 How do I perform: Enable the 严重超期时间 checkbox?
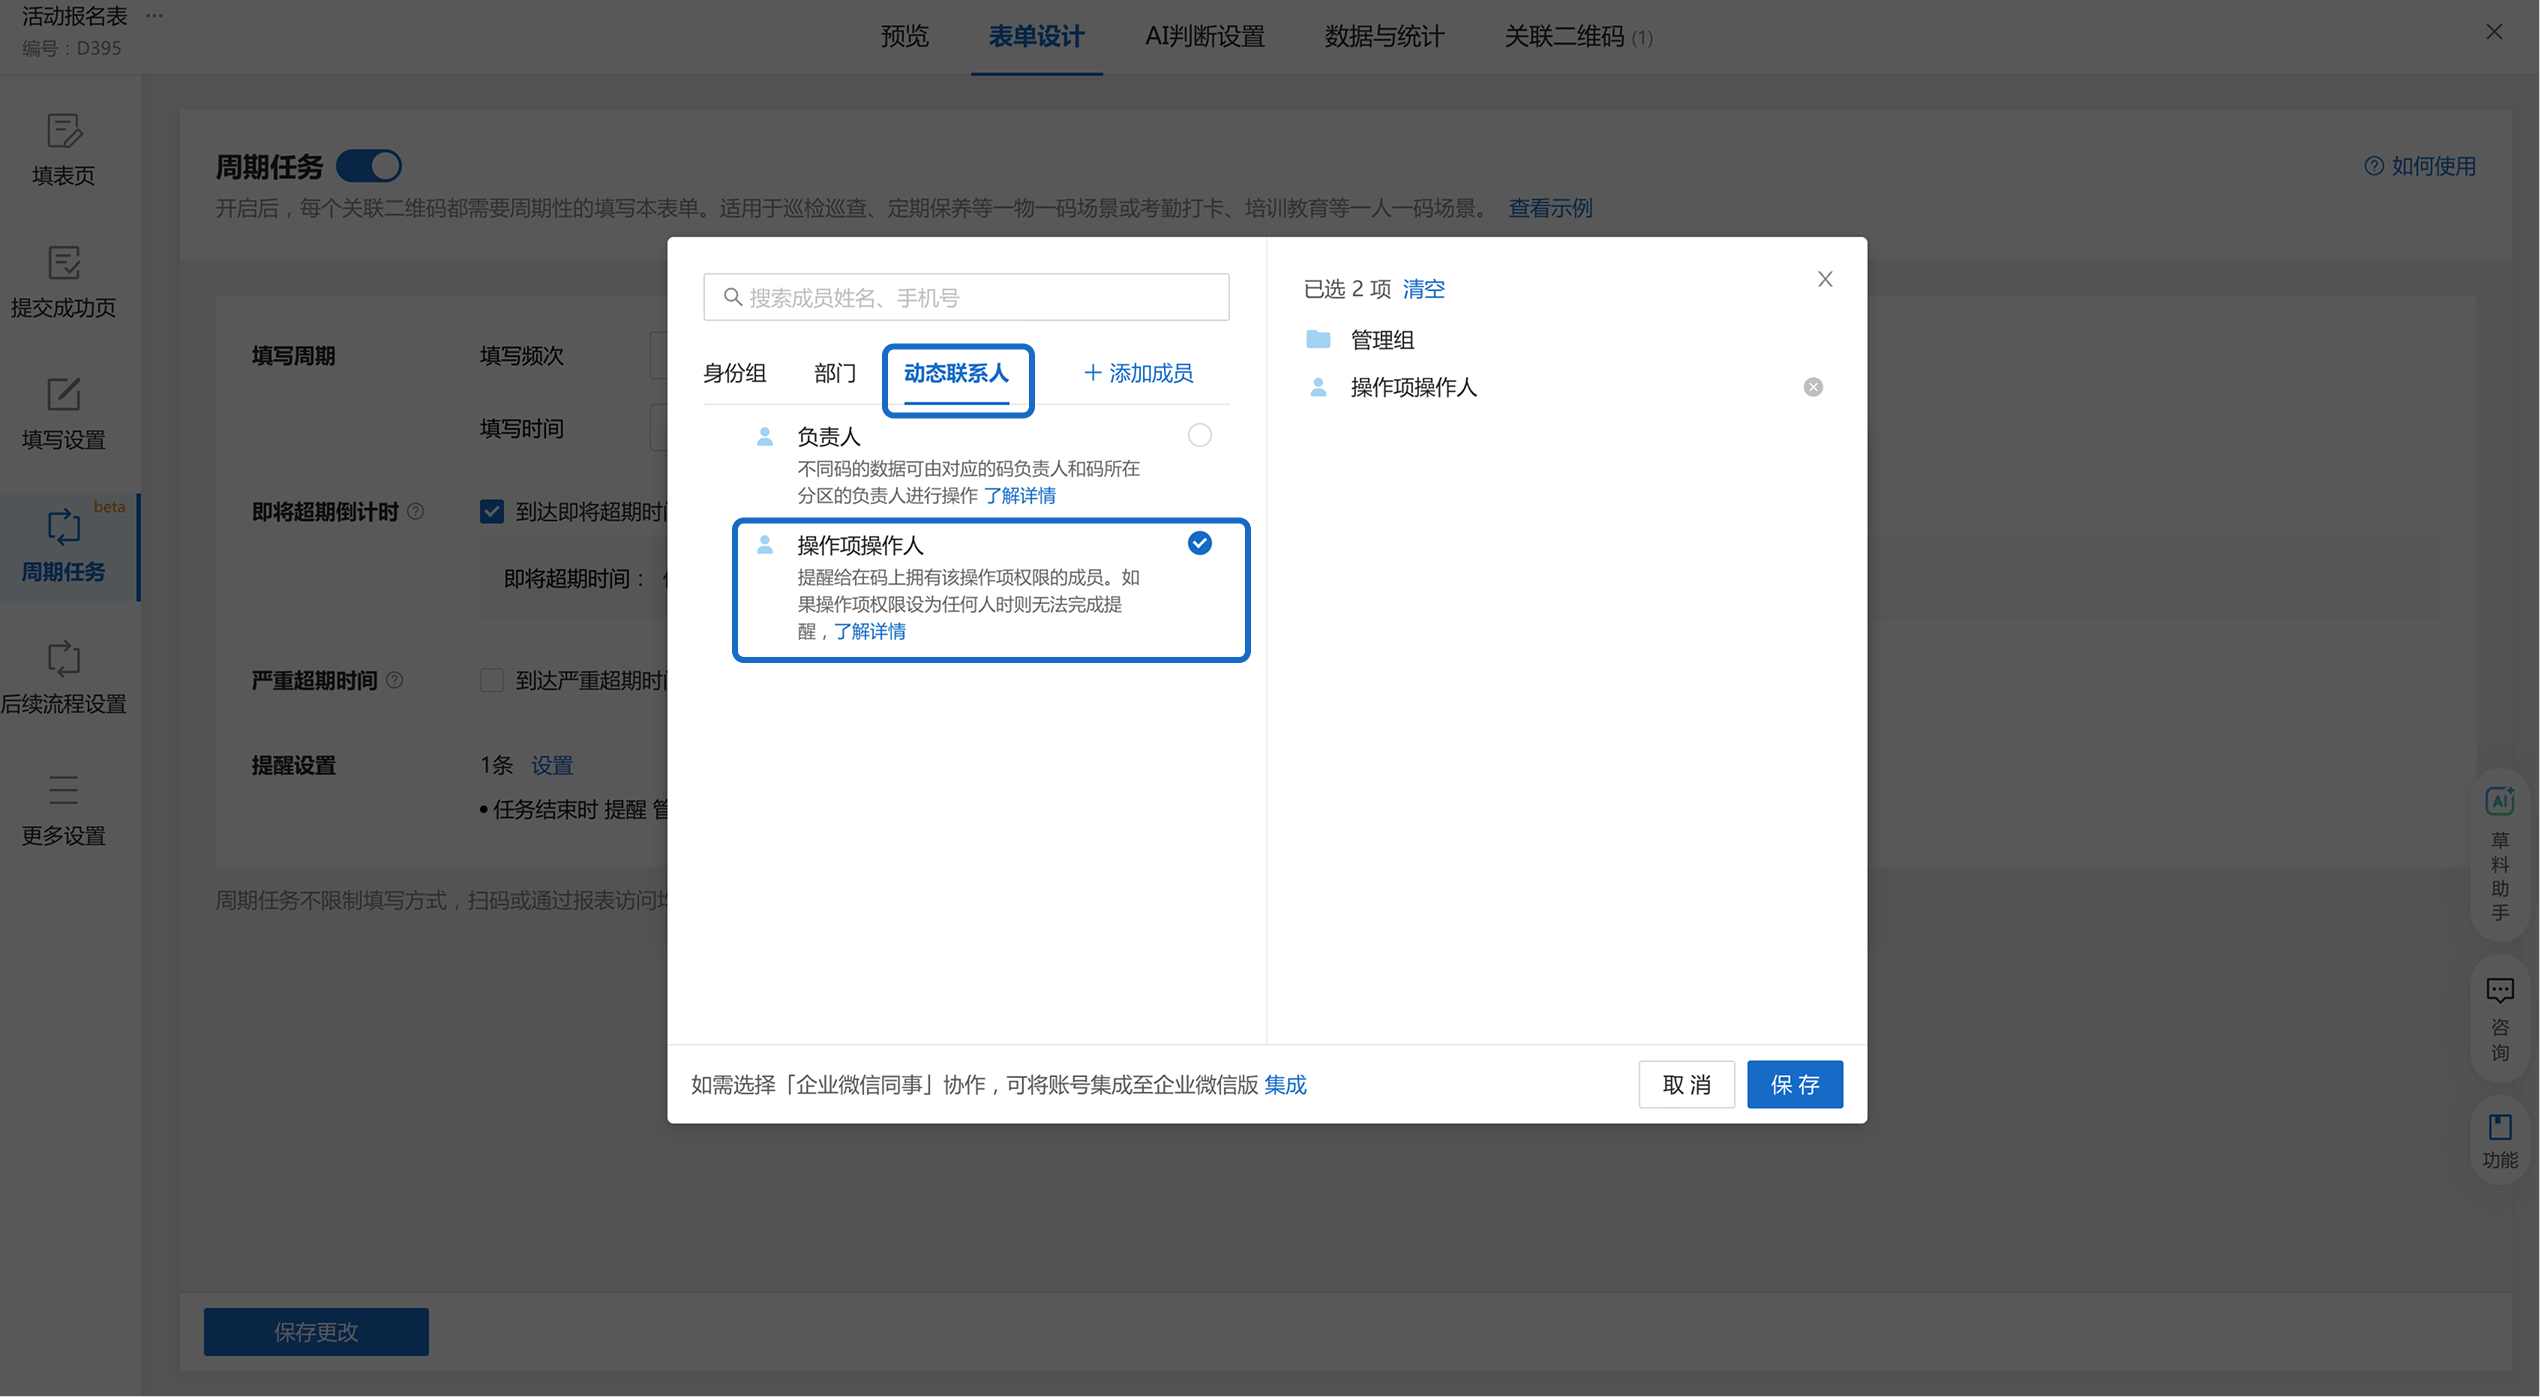tap(491, 681)
